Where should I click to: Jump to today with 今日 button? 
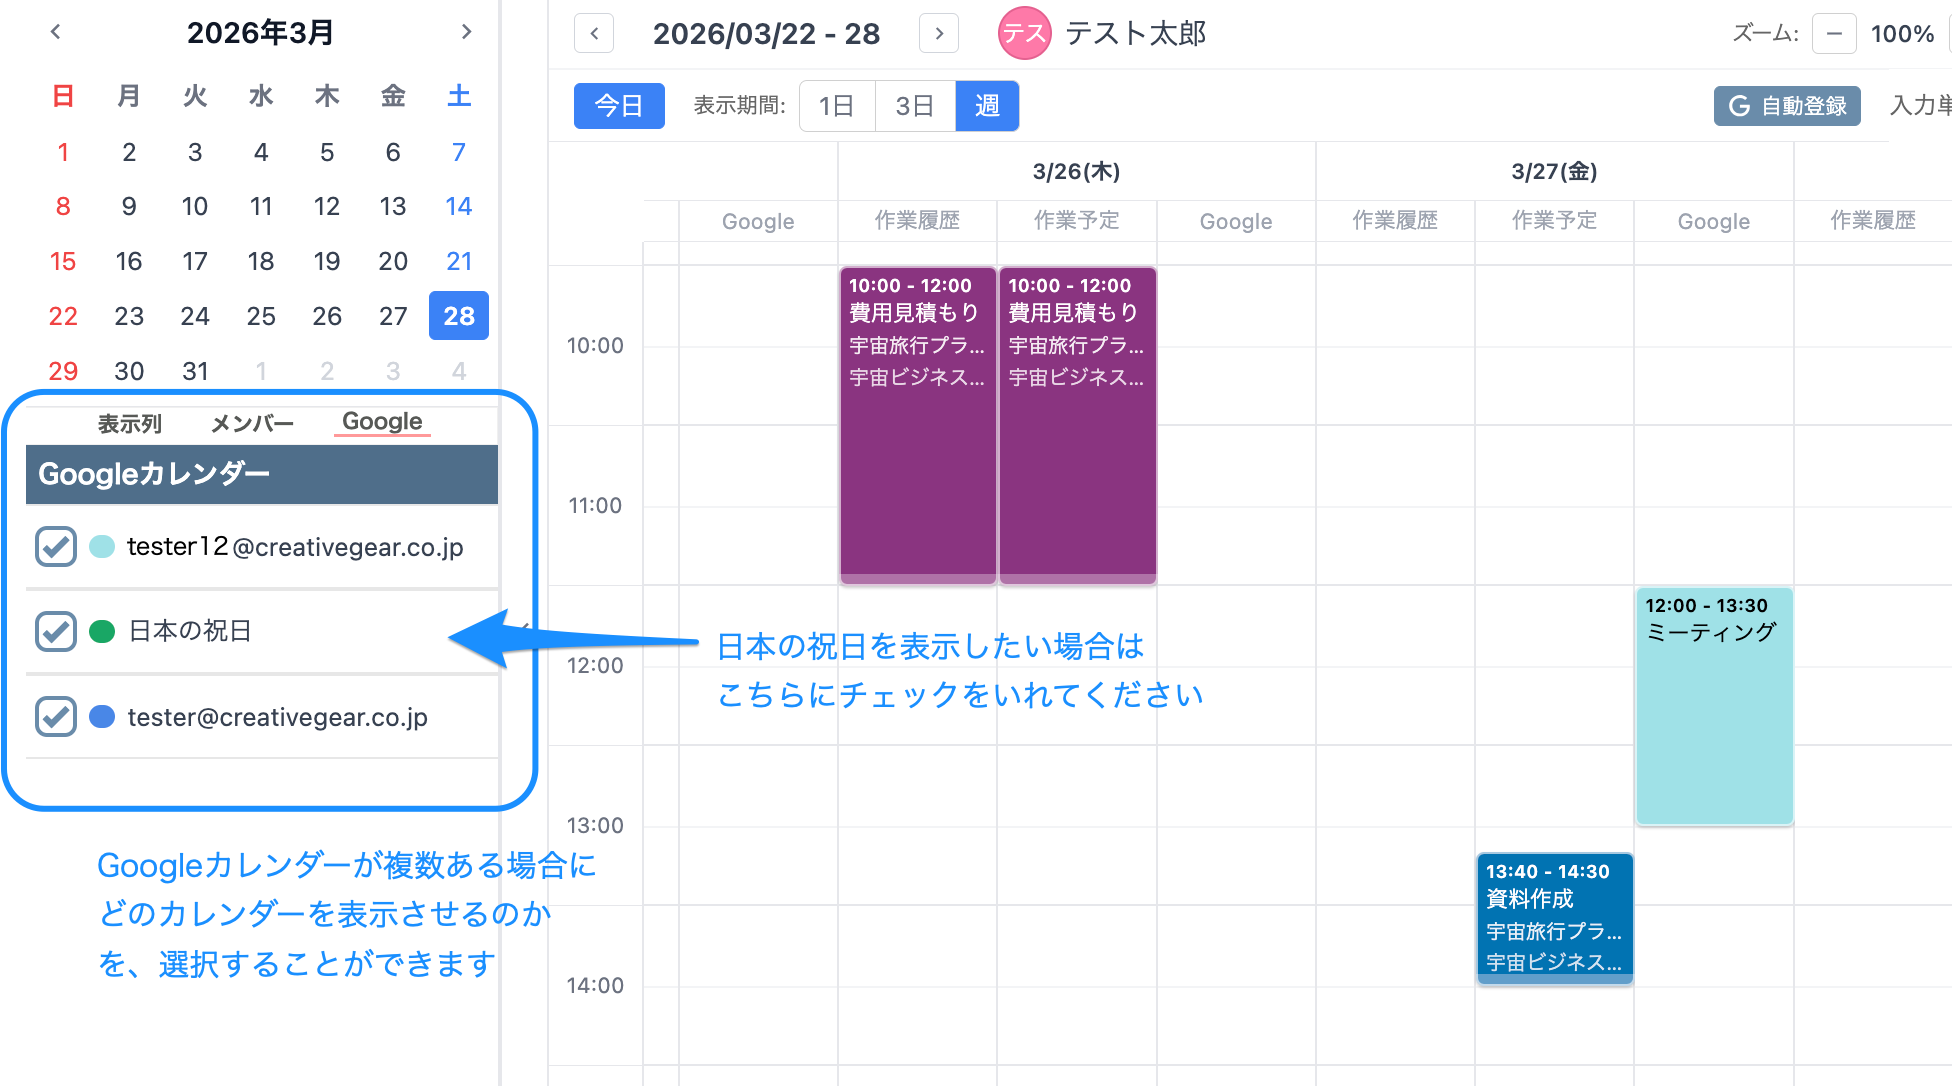click(x=618, y=106)
